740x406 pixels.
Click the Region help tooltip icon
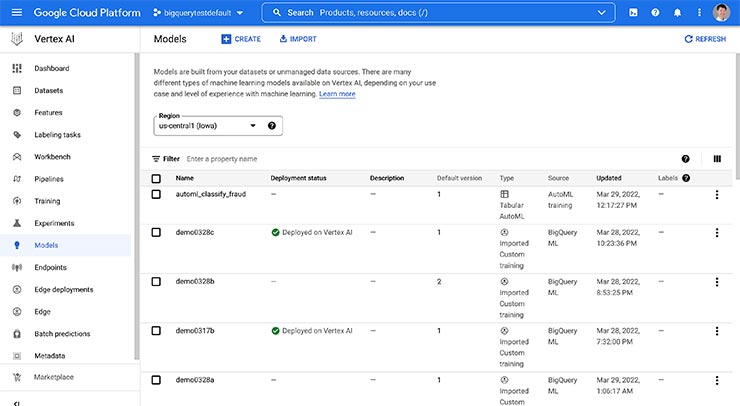click(272, 126)
